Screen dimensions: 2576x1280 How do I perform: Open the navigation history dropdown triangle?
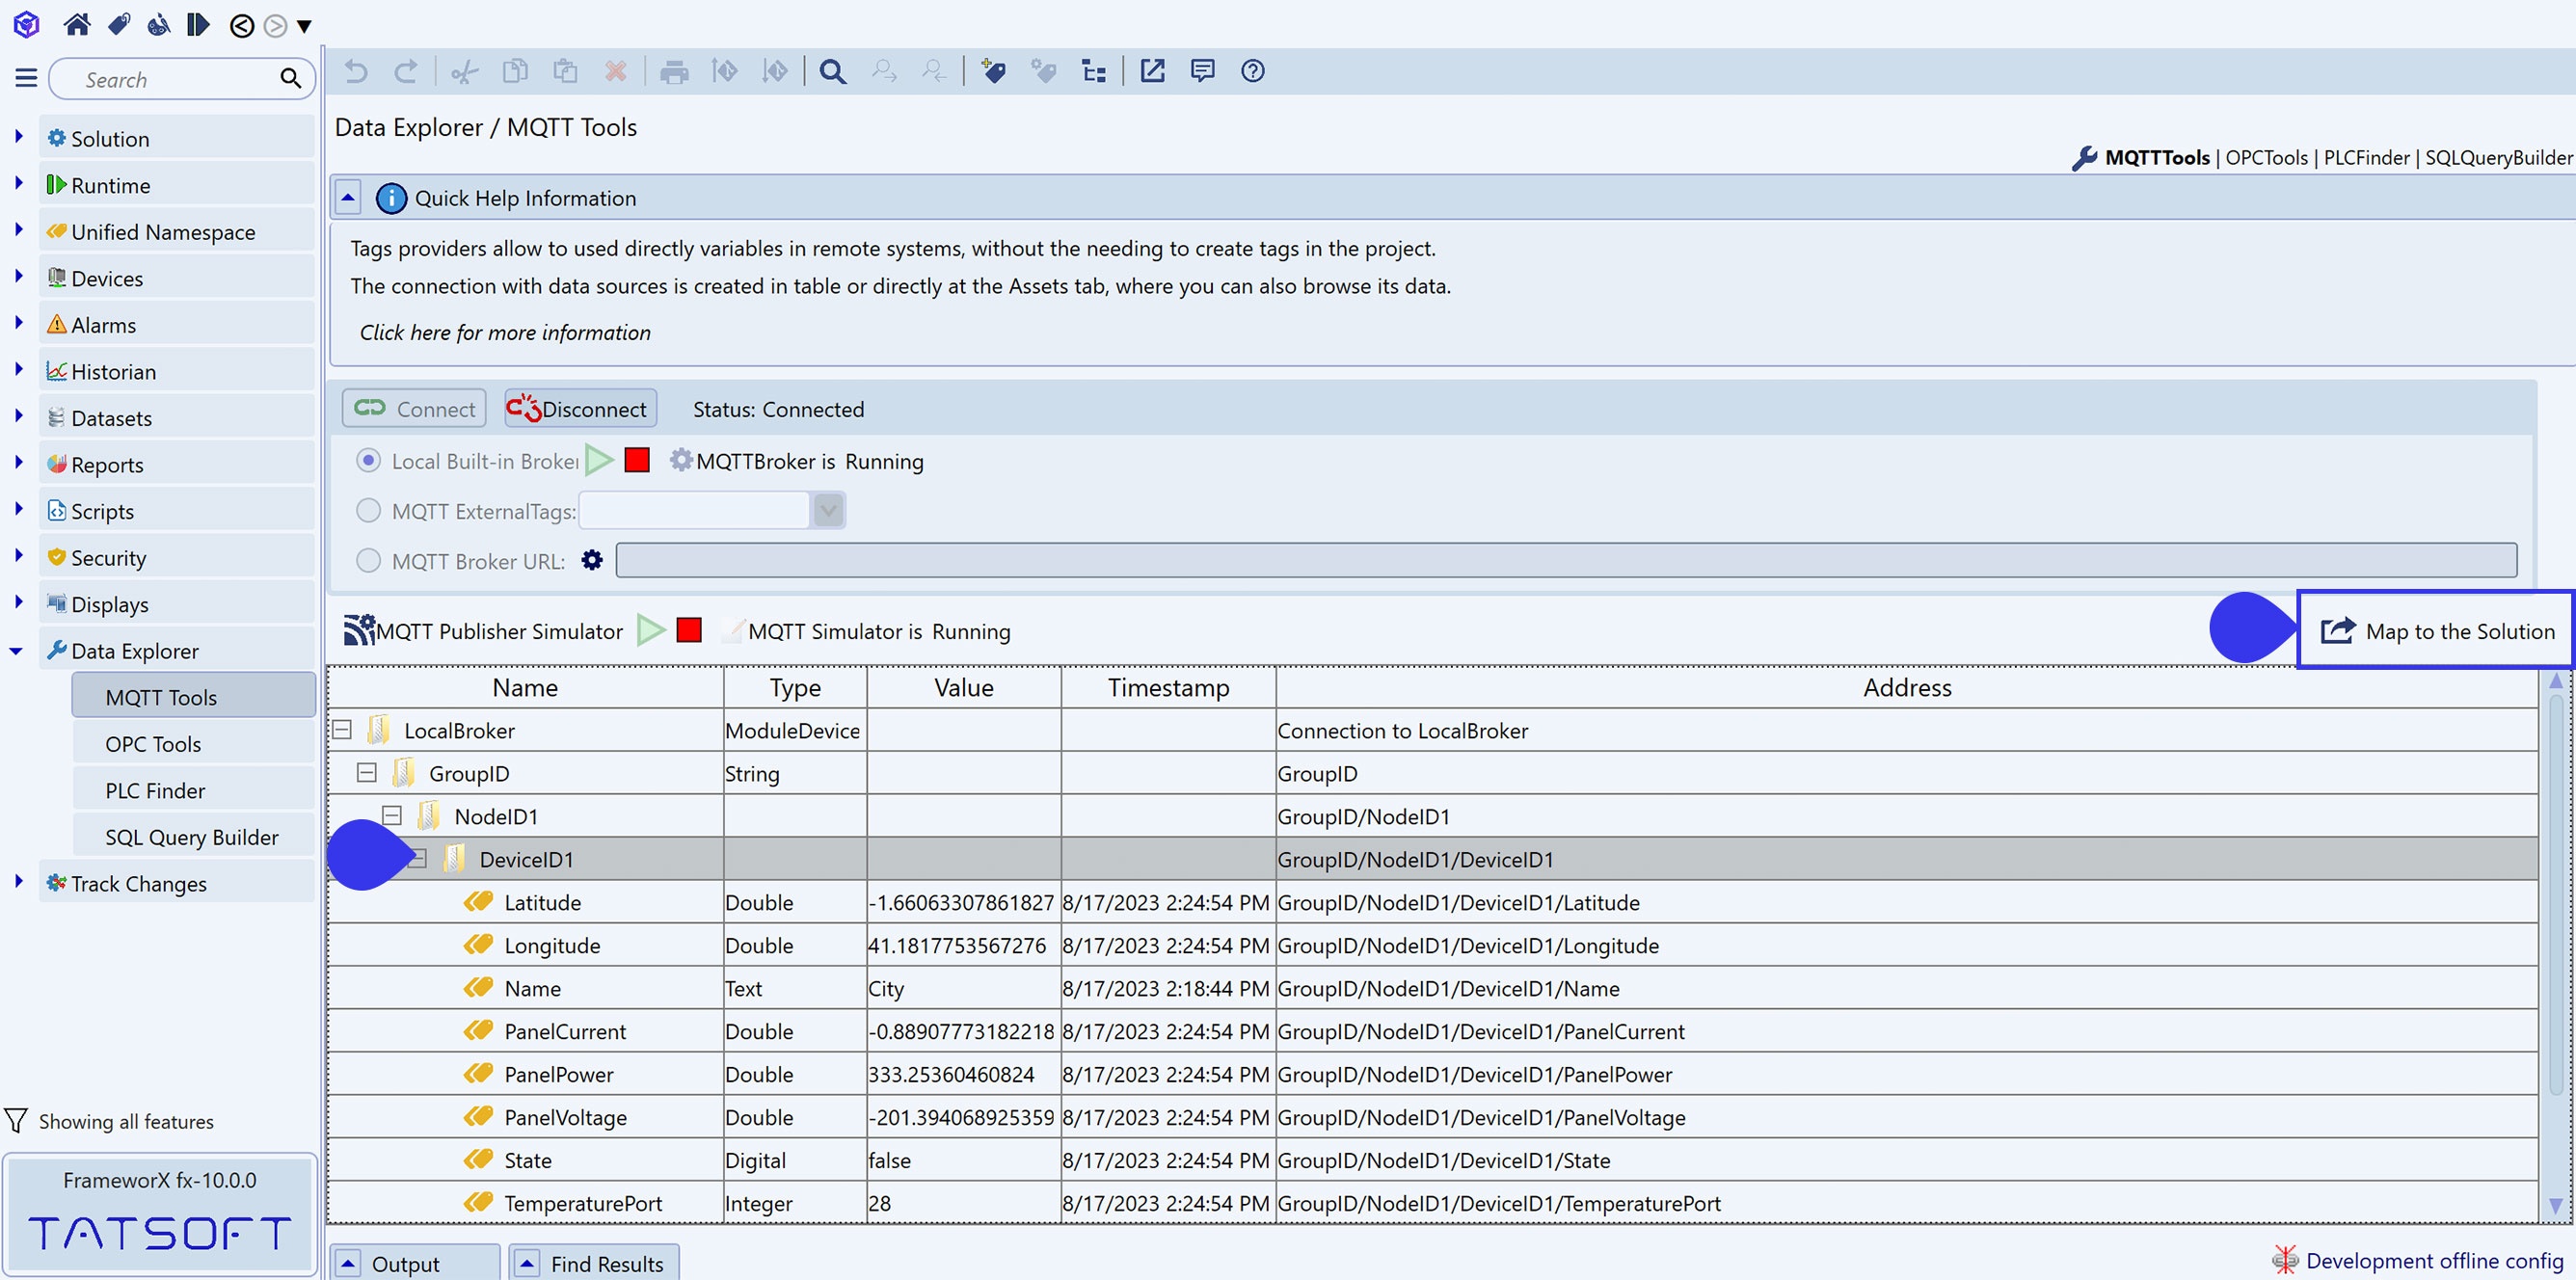(x=304, y=26)
